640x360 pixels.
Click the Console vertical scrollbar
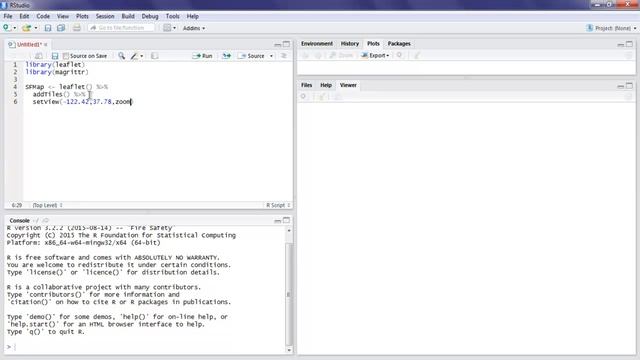click(x=289, y=294)
